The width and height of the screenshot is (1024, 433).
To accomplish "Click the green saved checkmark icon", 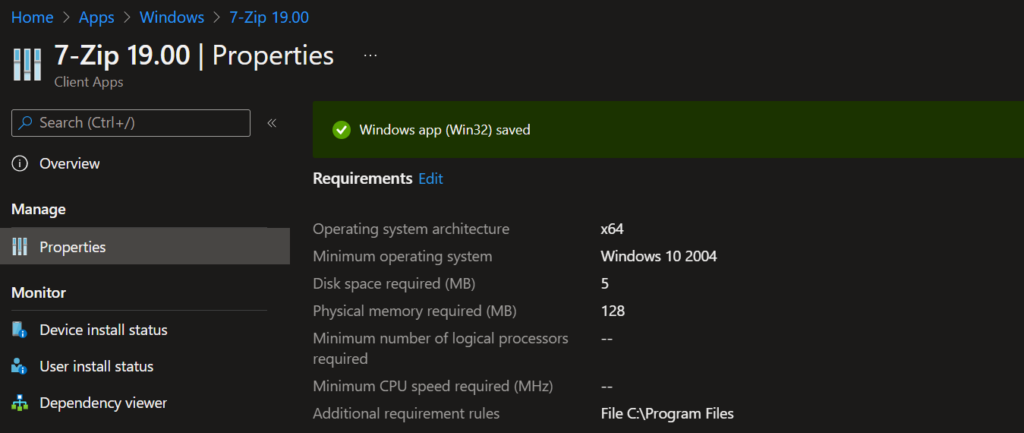I will pyautogui.click(x=341, y=130).
